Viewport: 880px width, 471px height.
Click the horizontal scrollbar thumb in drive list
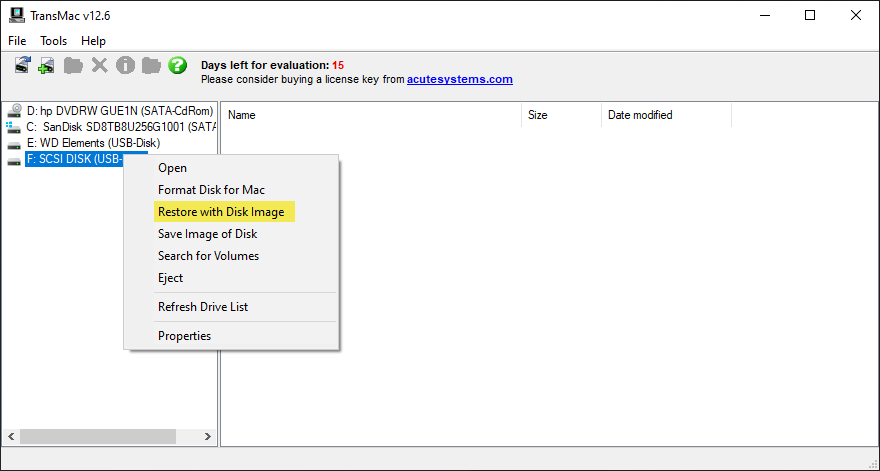point(98,436)
